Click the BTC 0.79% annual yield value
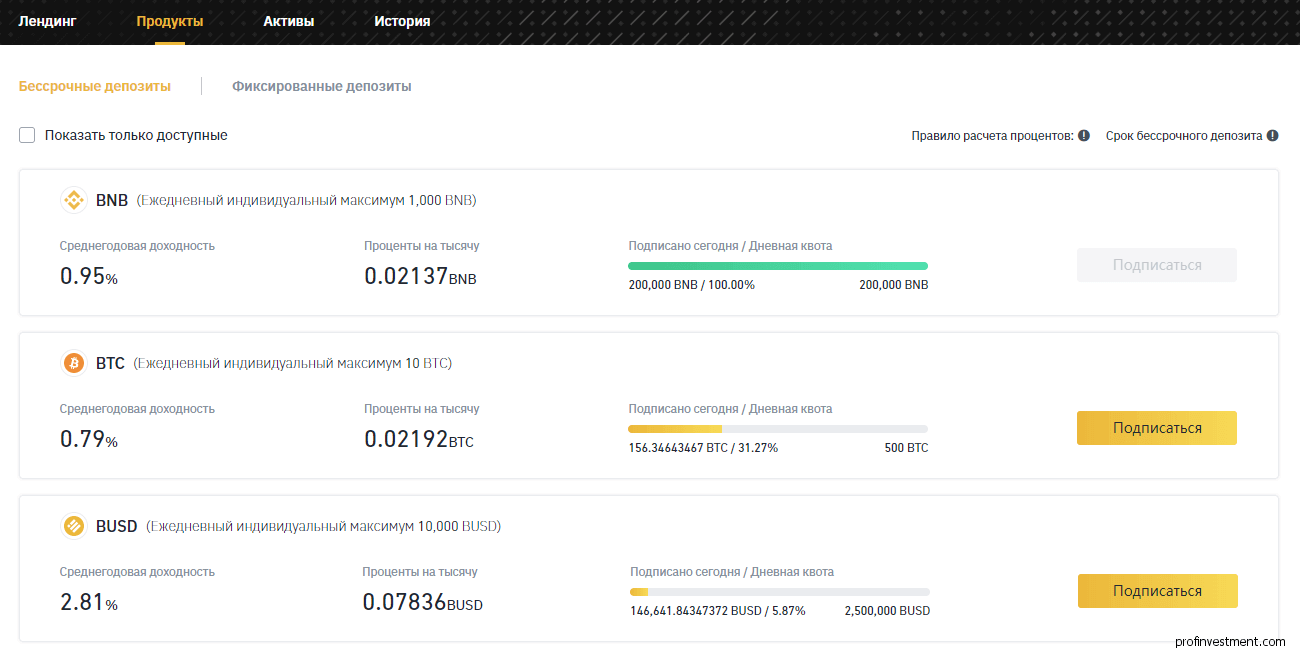The height and width of the screenshot is (663, 1300). tap(89, 439)
